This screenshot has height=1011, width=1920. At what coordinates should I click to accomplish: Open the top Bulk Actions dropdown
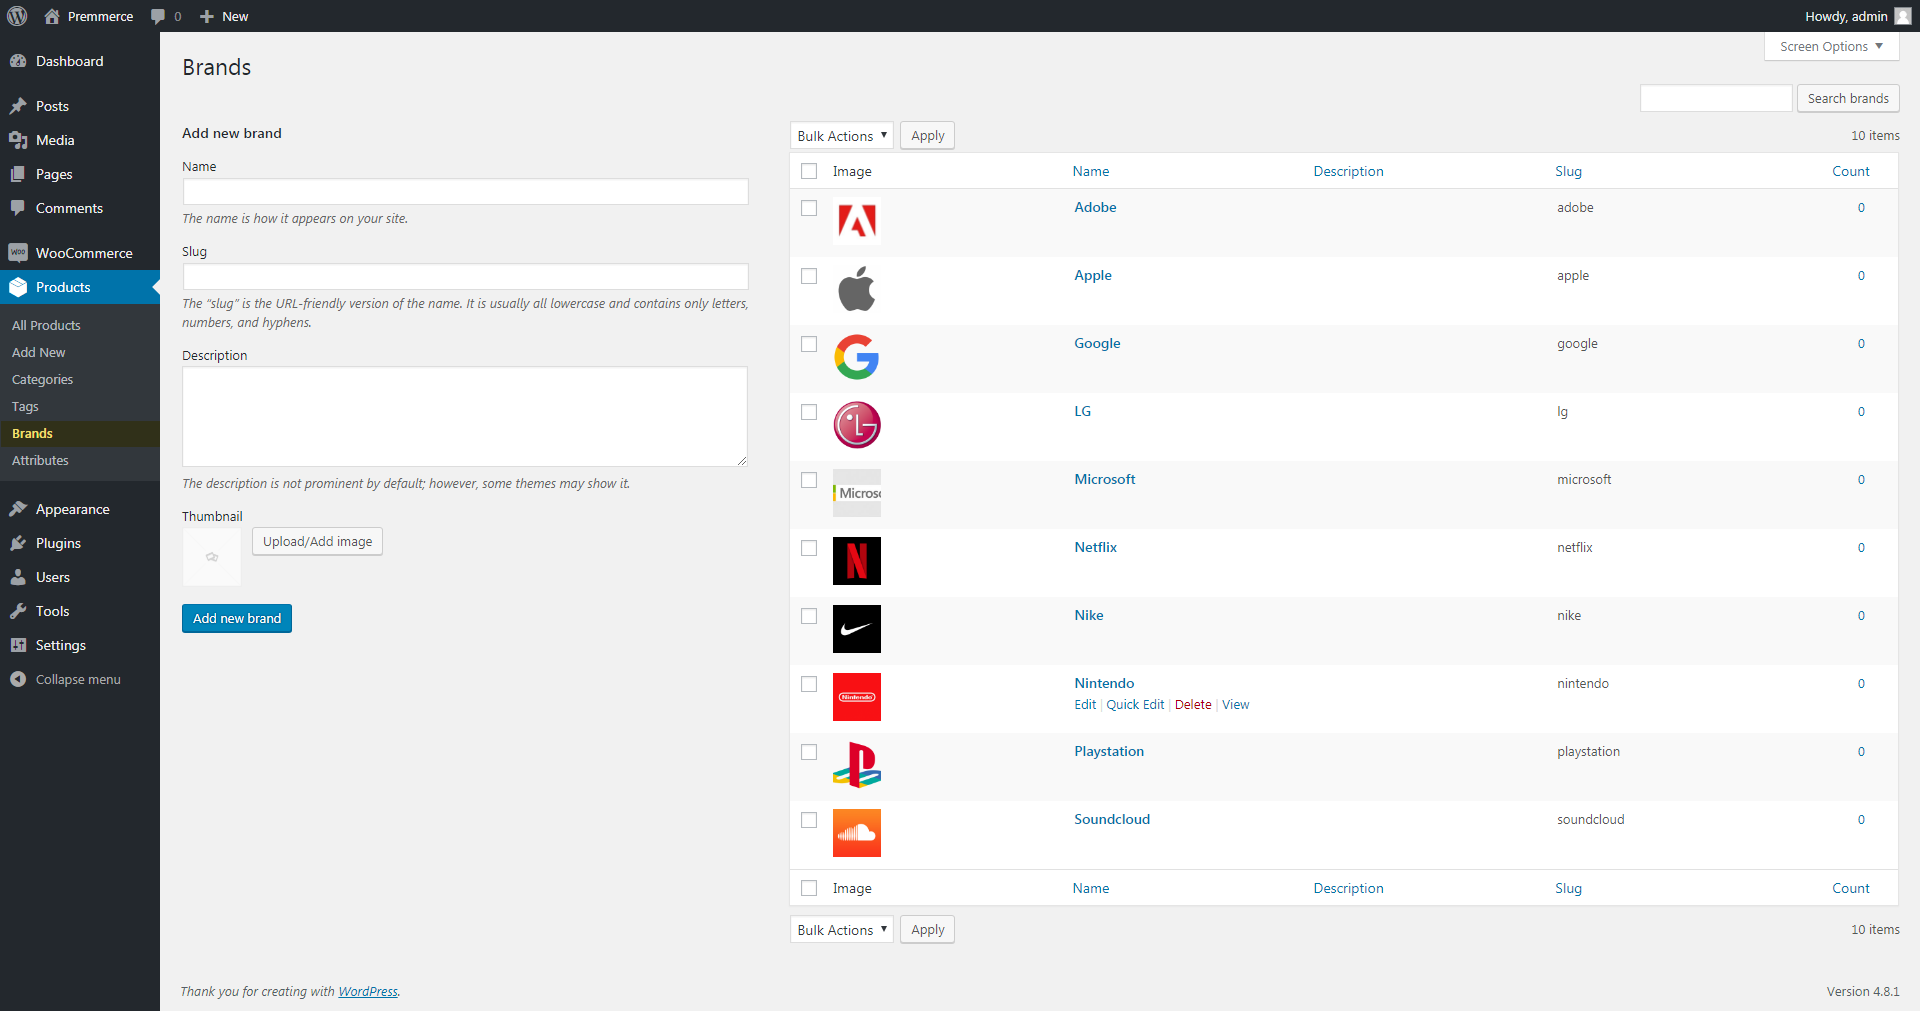(x=841, y=136)
